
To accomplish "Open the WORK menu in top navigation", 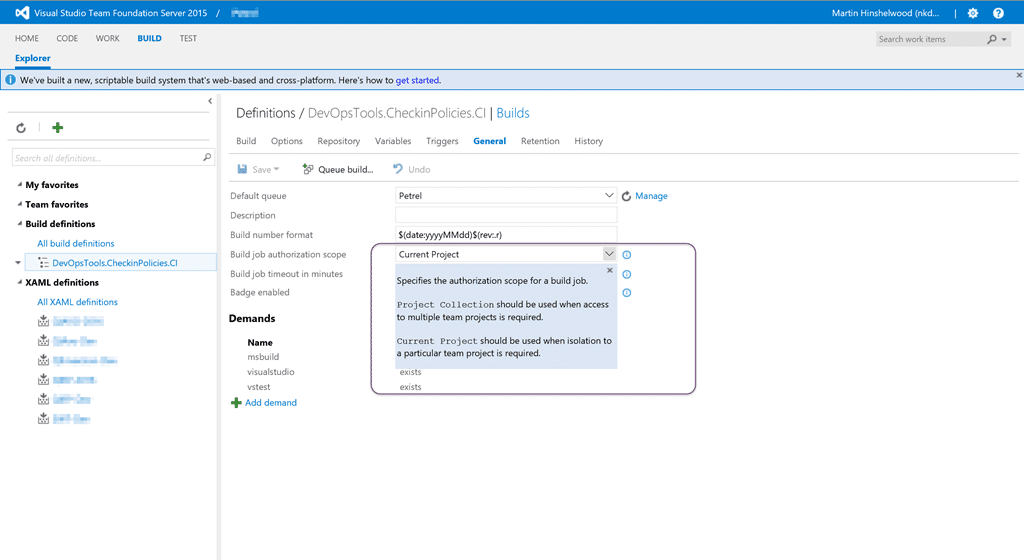I will tap(108, 39).
